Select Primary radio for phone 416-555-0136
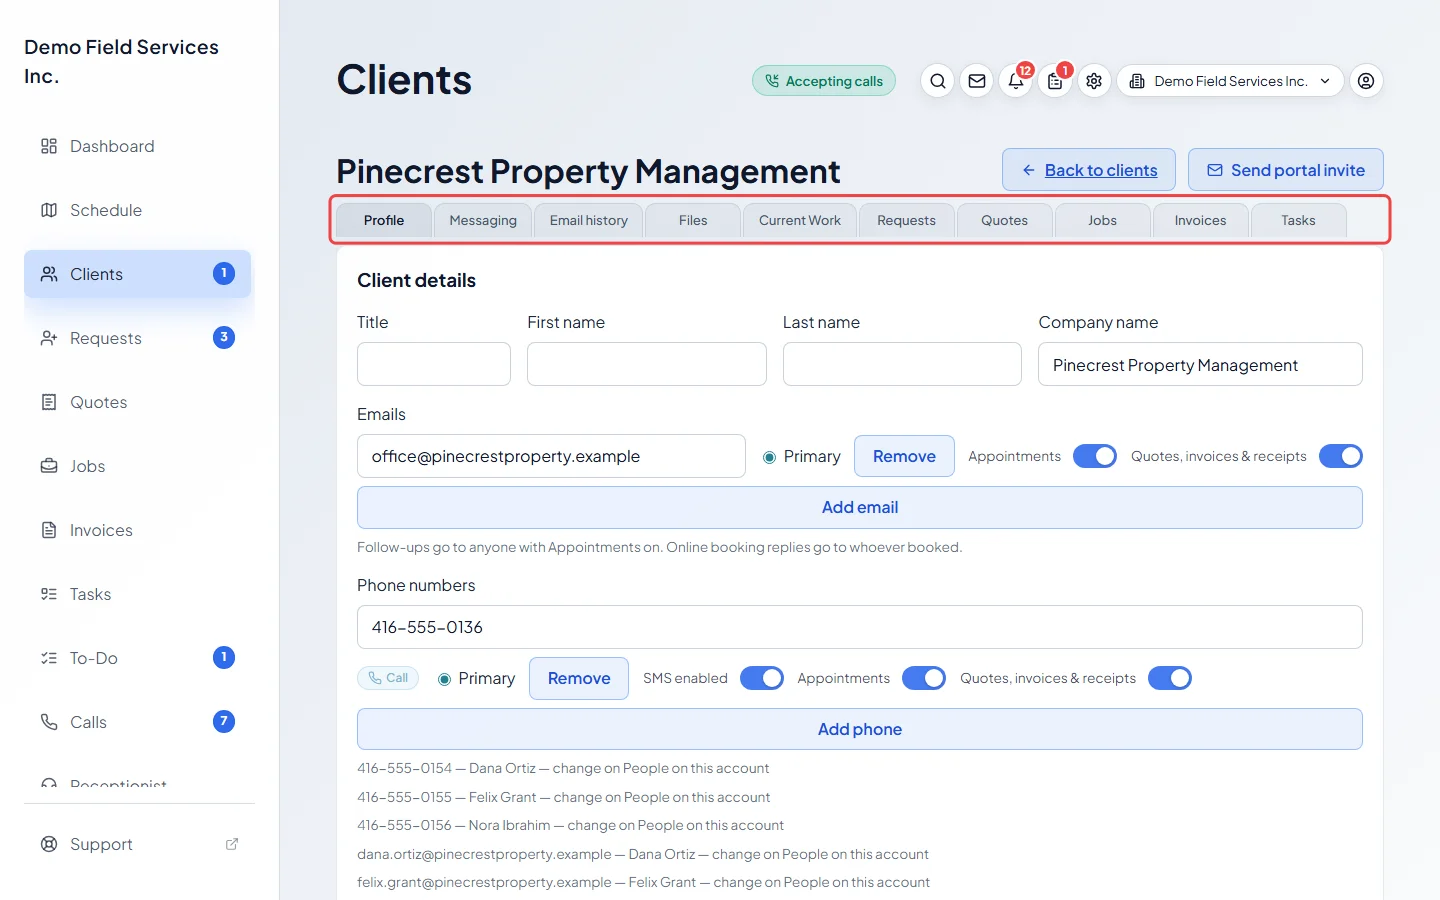The image size is (1440, 900). point(445,679)
